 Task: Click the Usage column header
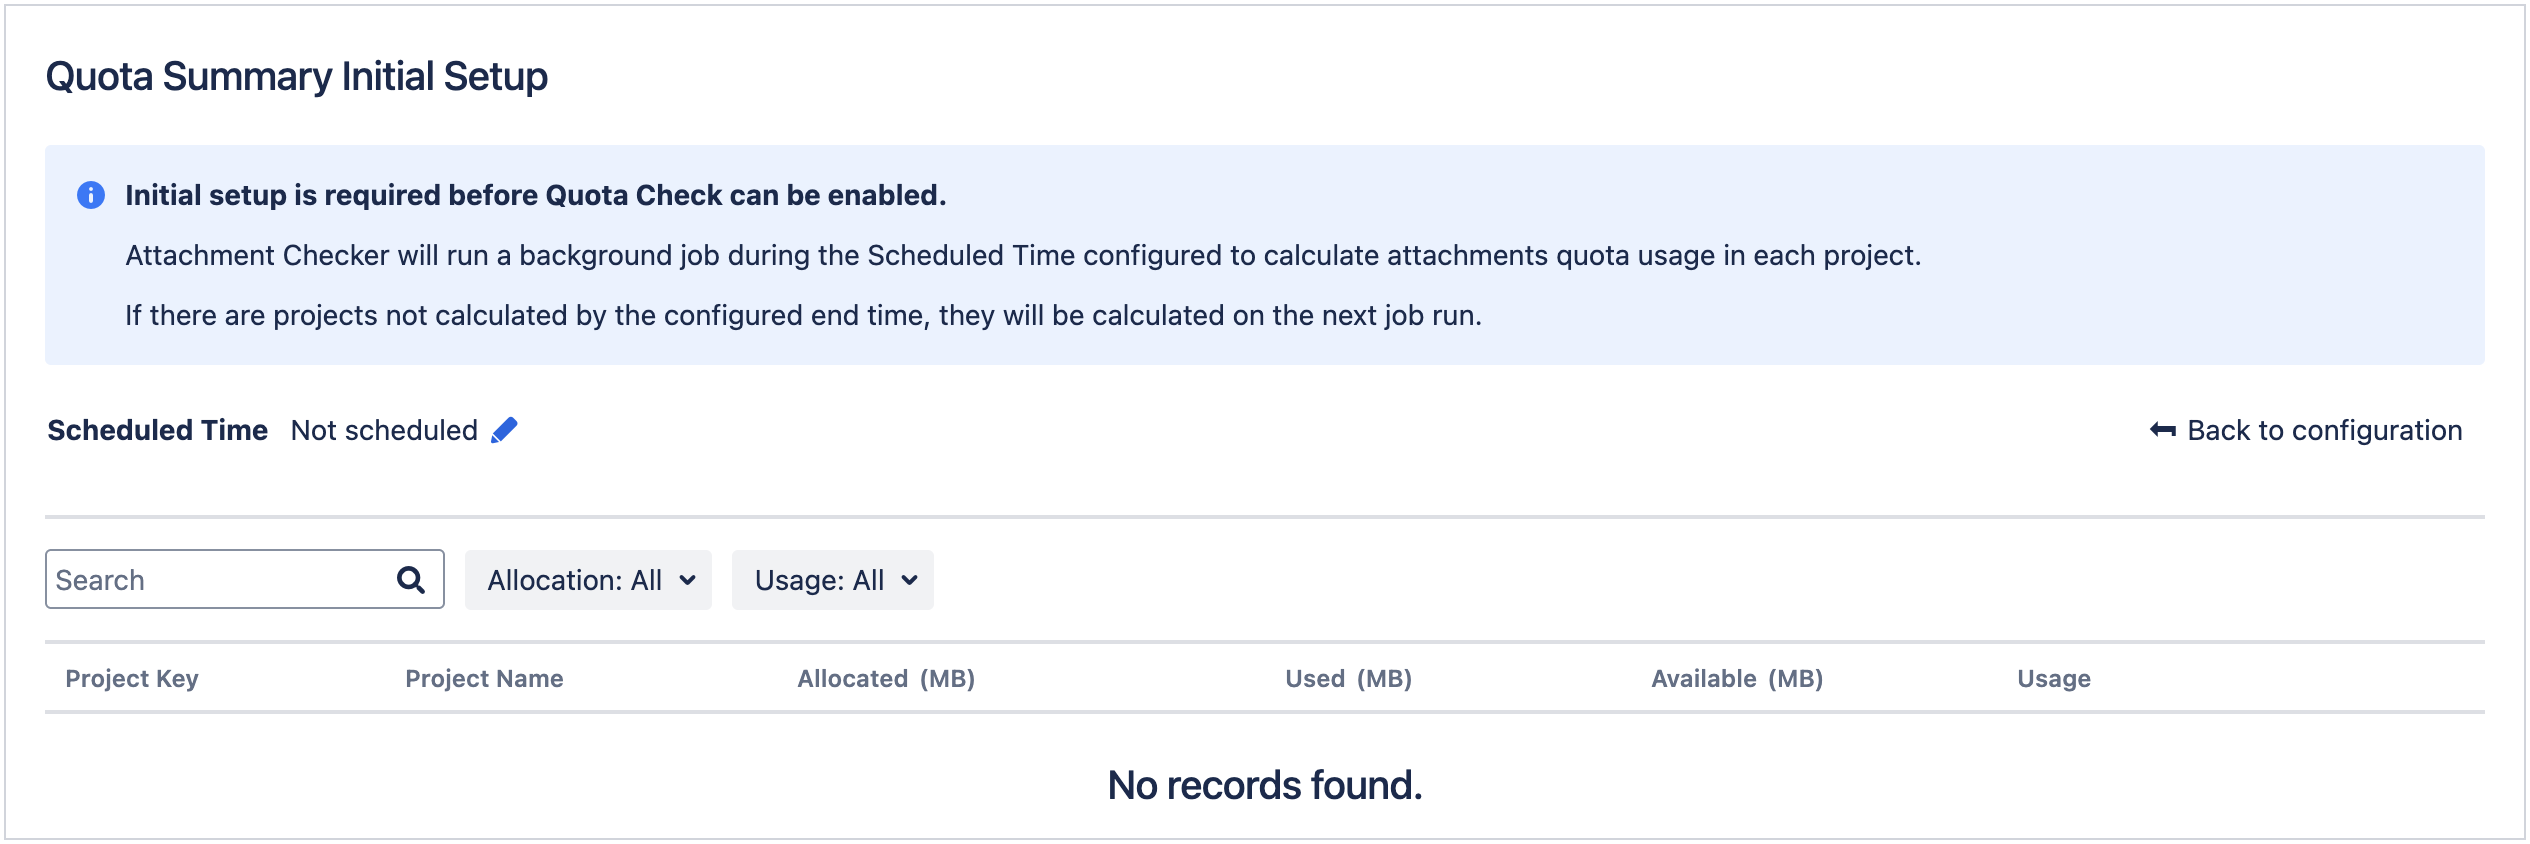[x=2052, y=678]
